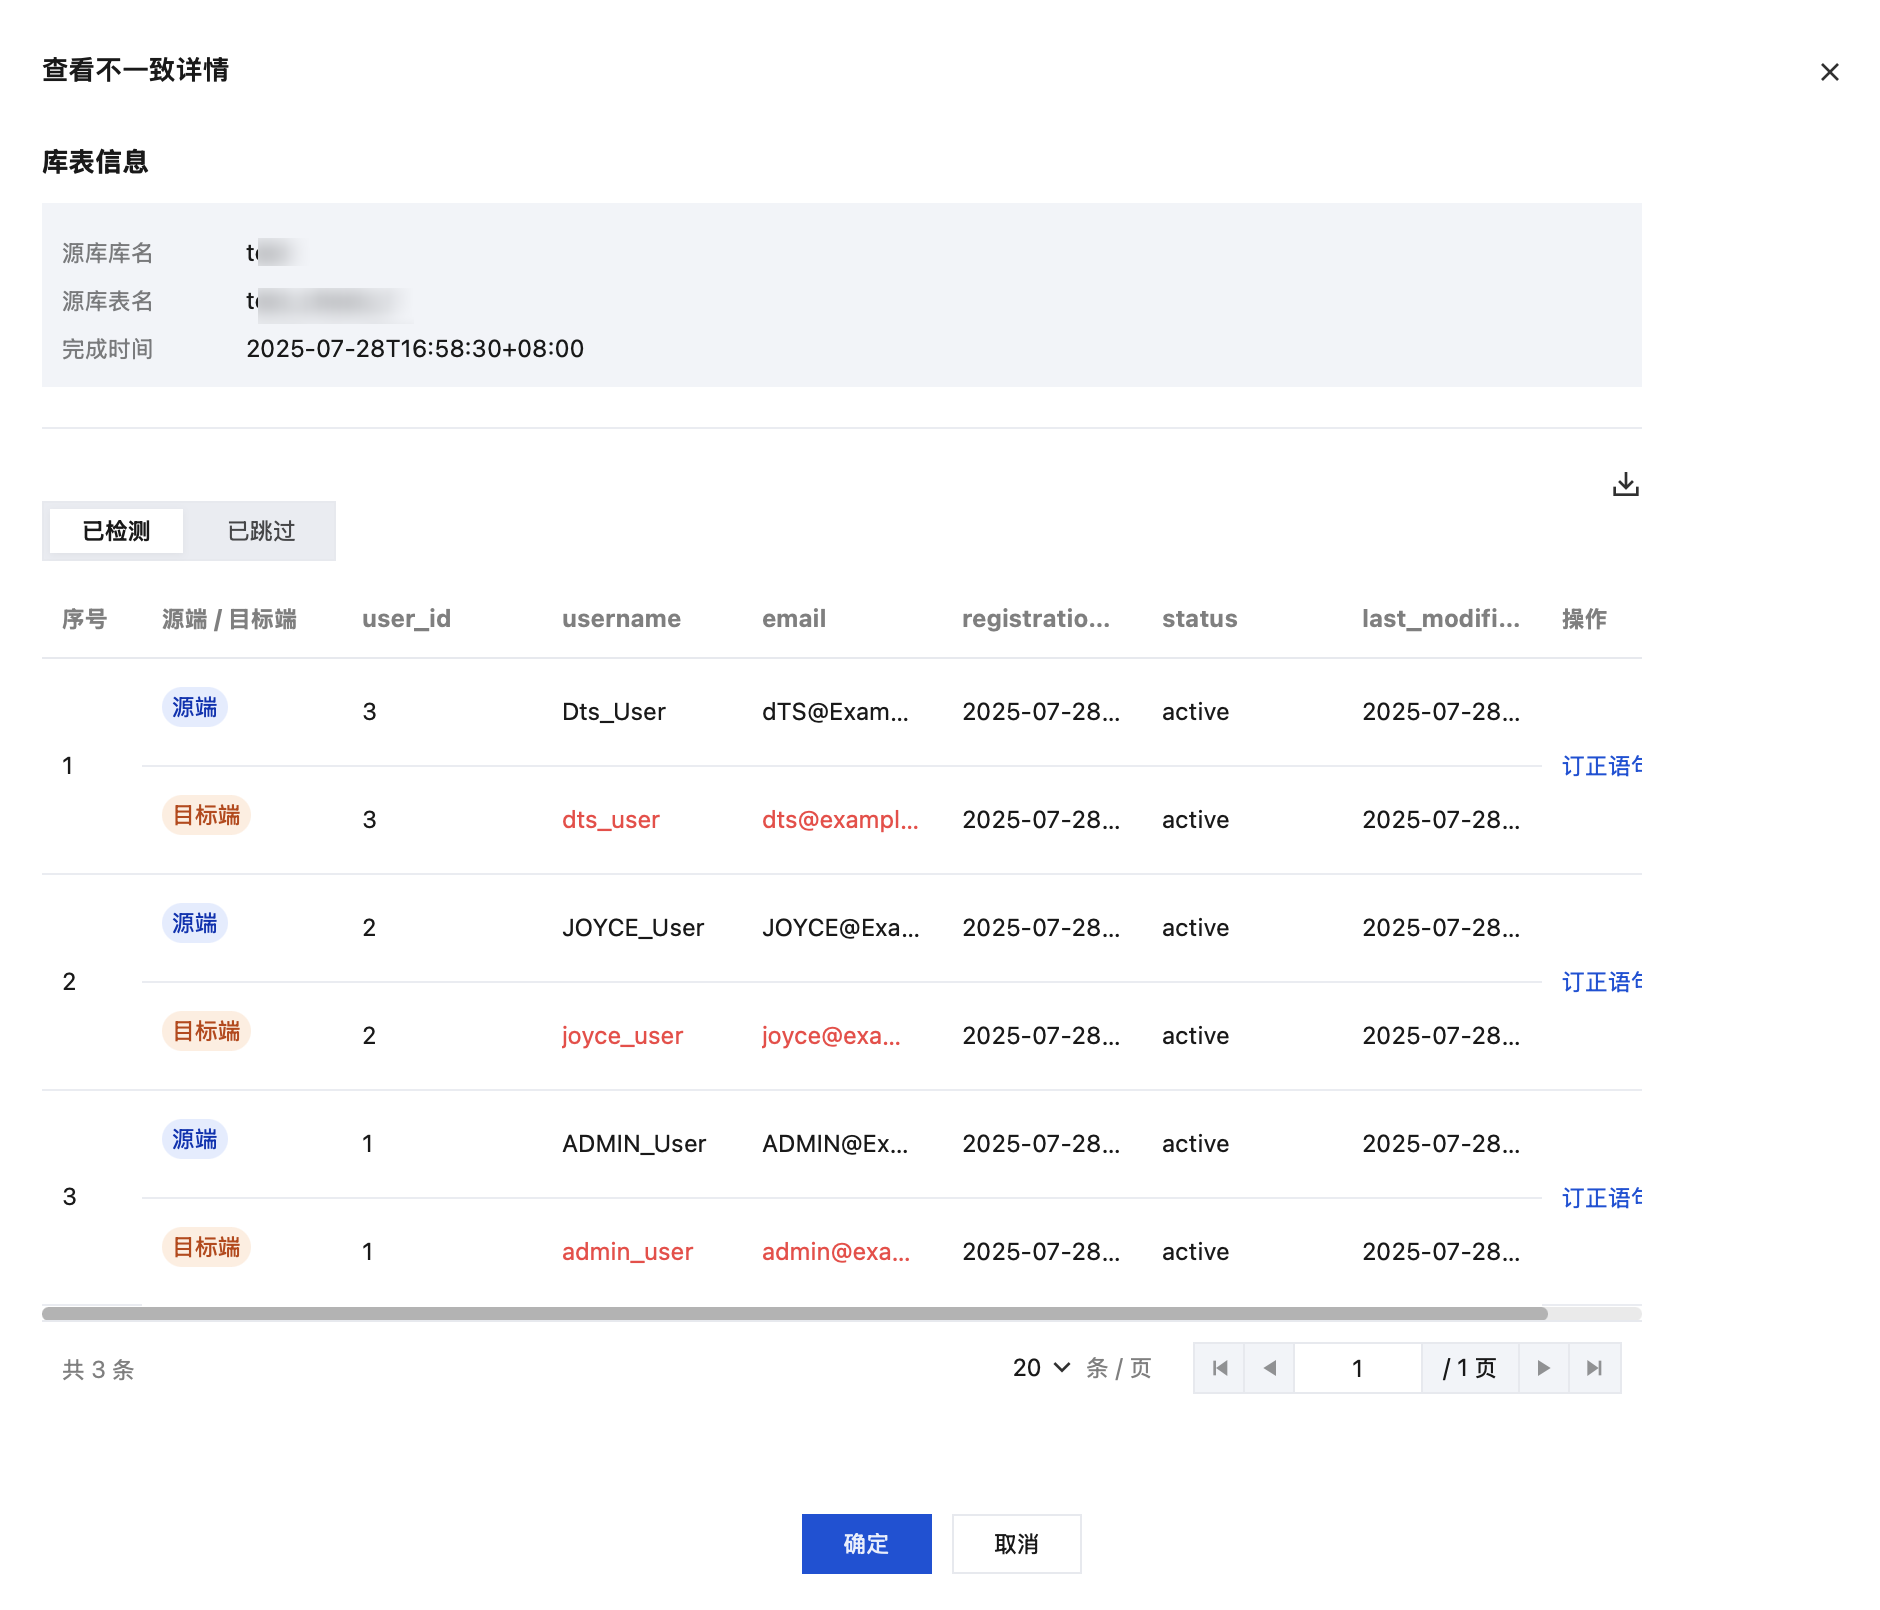Click the registratio... column header
This screenshot has width=1880, height=1610.
click(1035, 619)
